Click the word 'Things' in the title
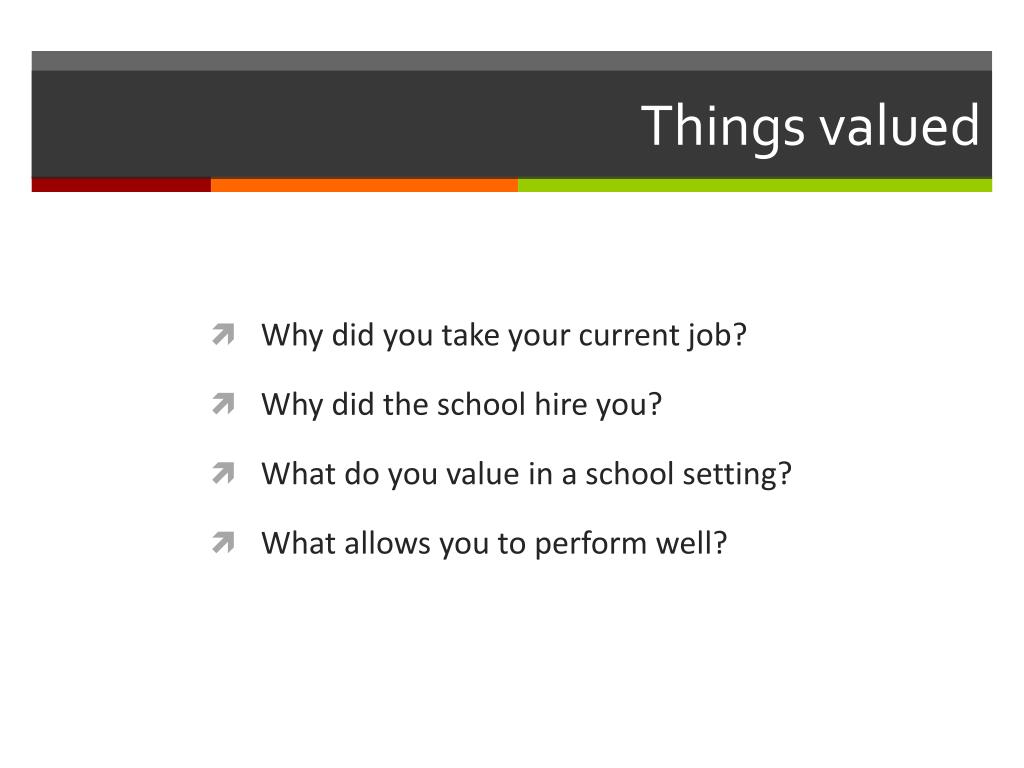 tap(724, 126)
